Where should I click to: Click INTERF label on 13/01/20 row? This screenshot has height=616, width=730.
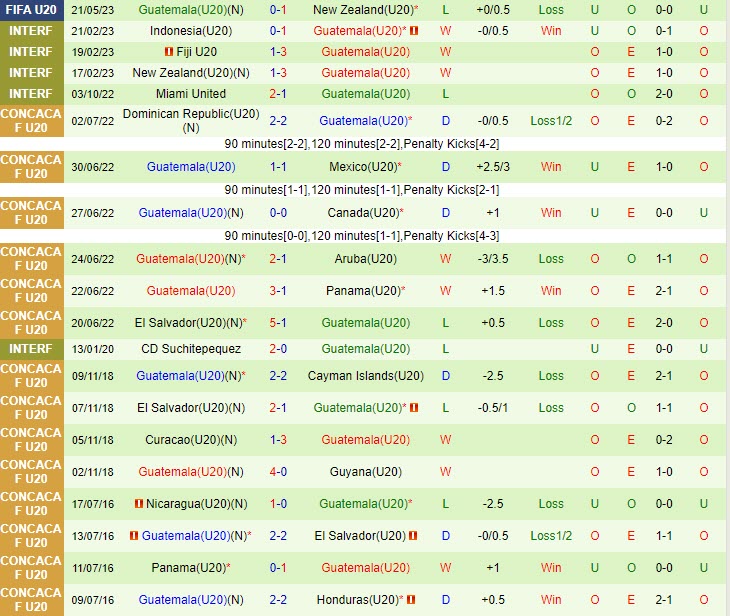coord(31,349)
